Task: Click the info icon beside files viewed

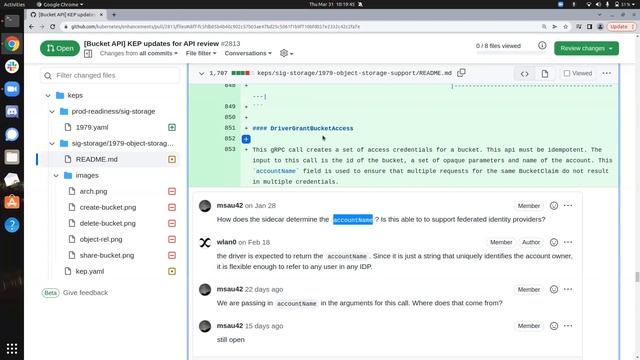Action: coord(542,46)
